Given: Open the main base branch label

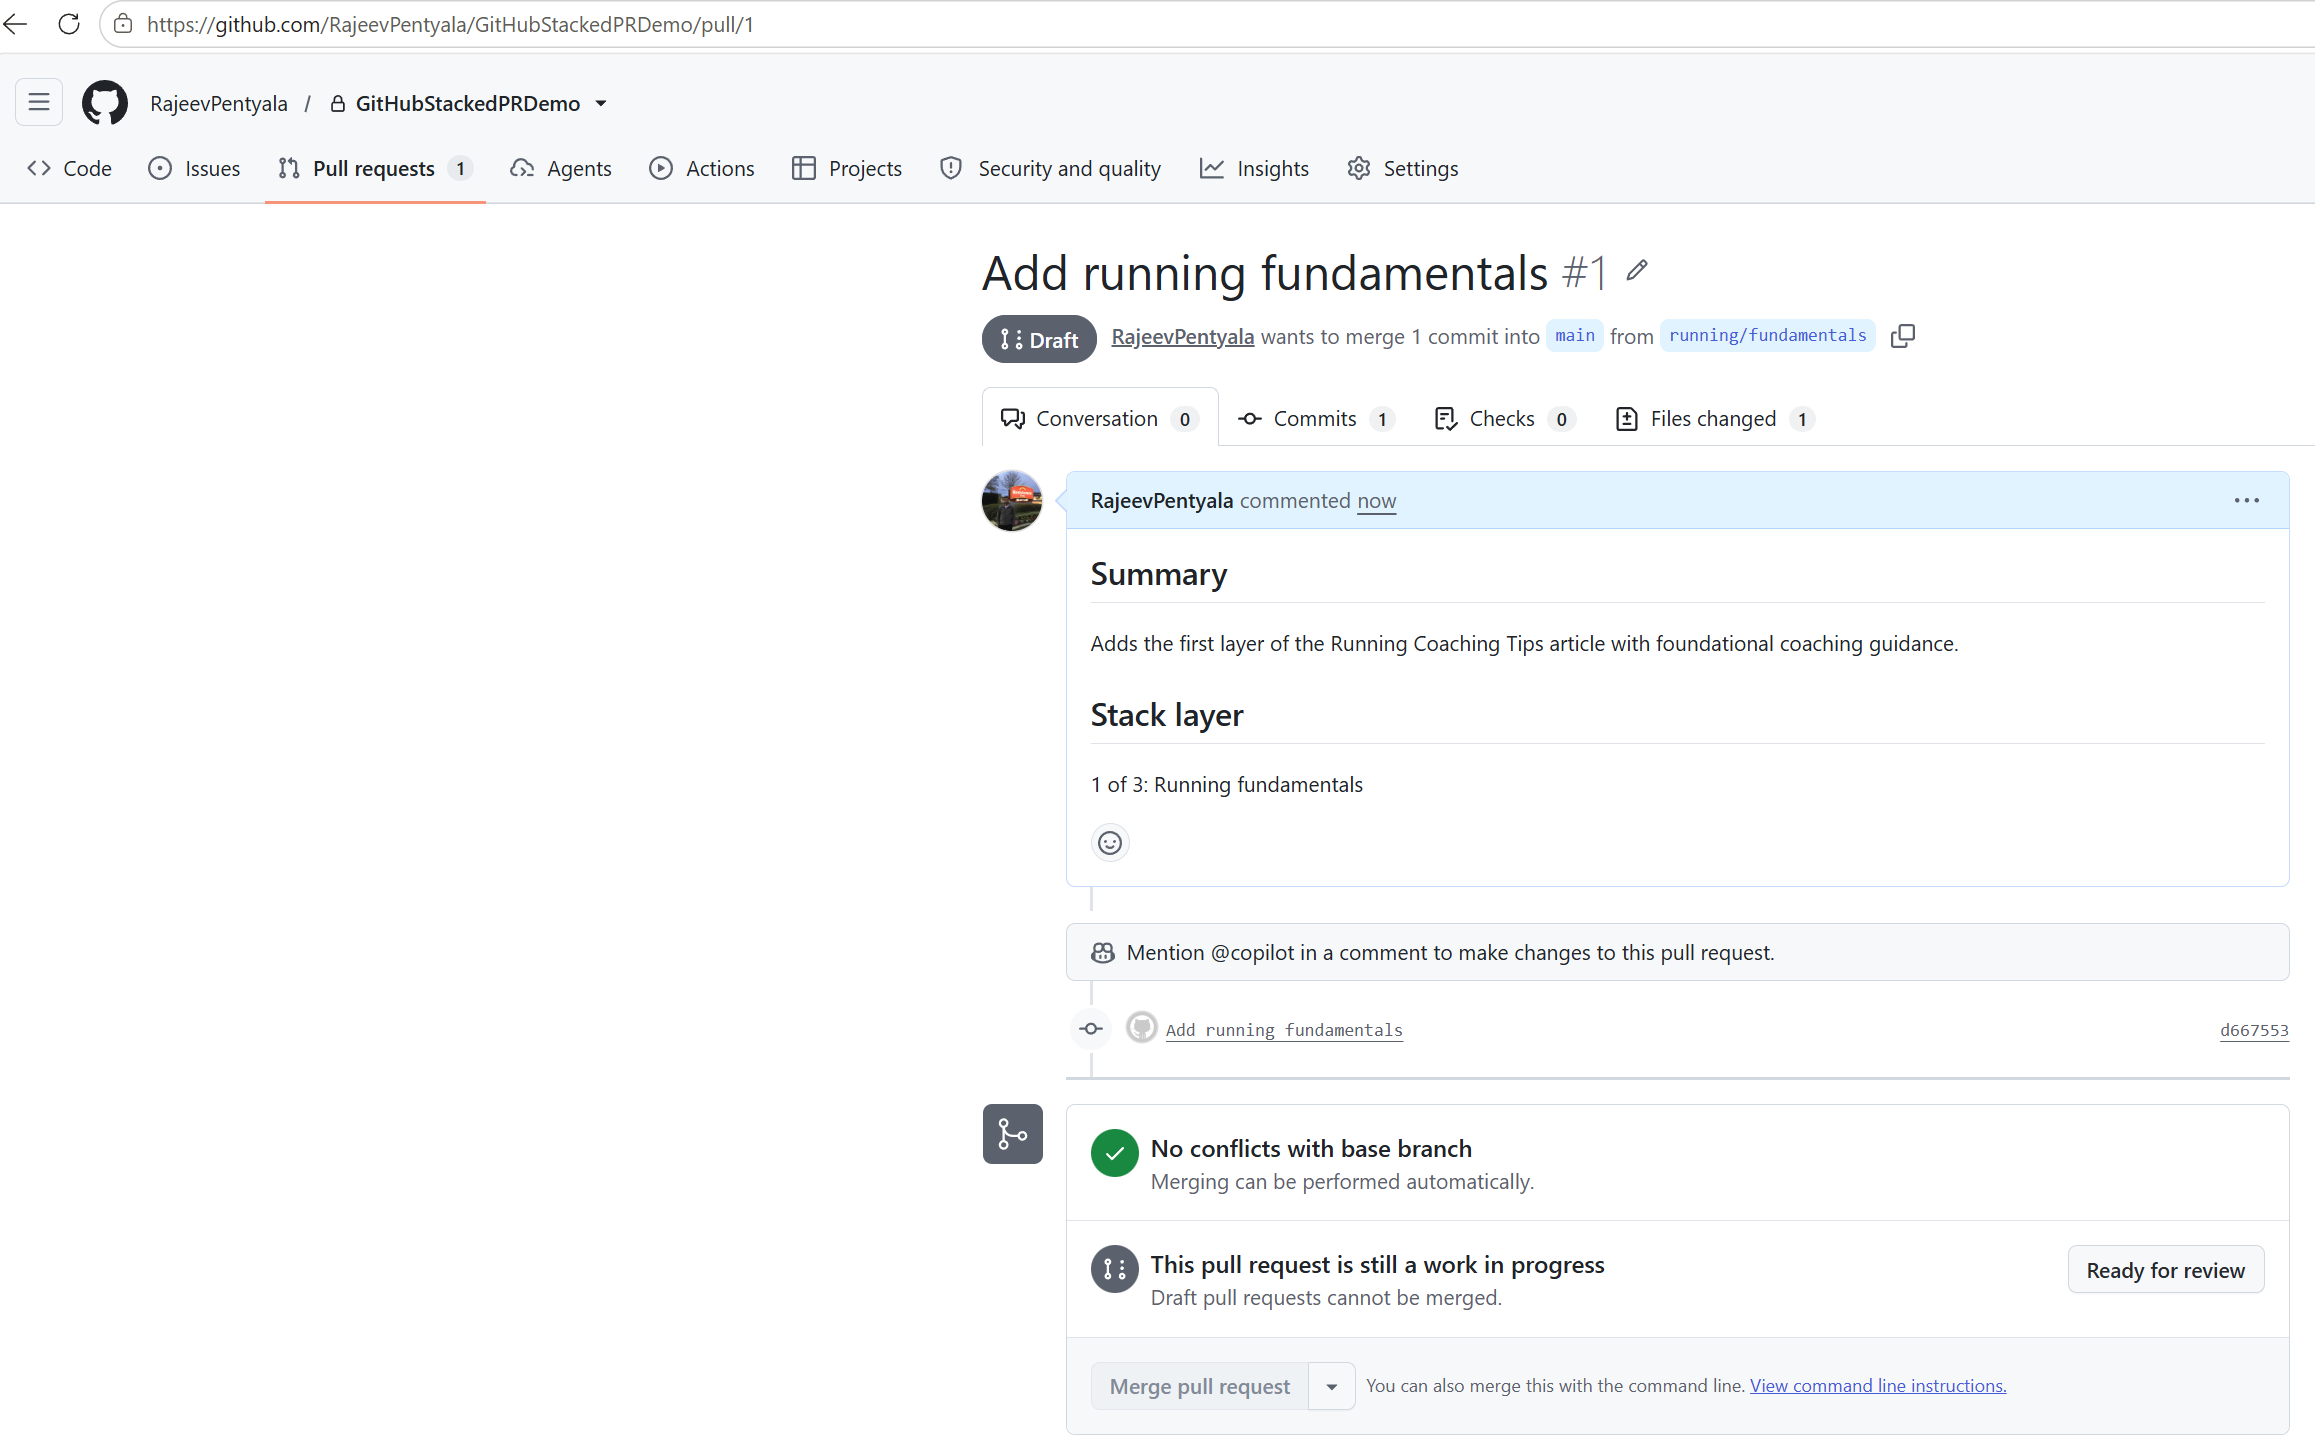Looking at the screenshot, I should pyautogui.click(x=1574, y=336).
